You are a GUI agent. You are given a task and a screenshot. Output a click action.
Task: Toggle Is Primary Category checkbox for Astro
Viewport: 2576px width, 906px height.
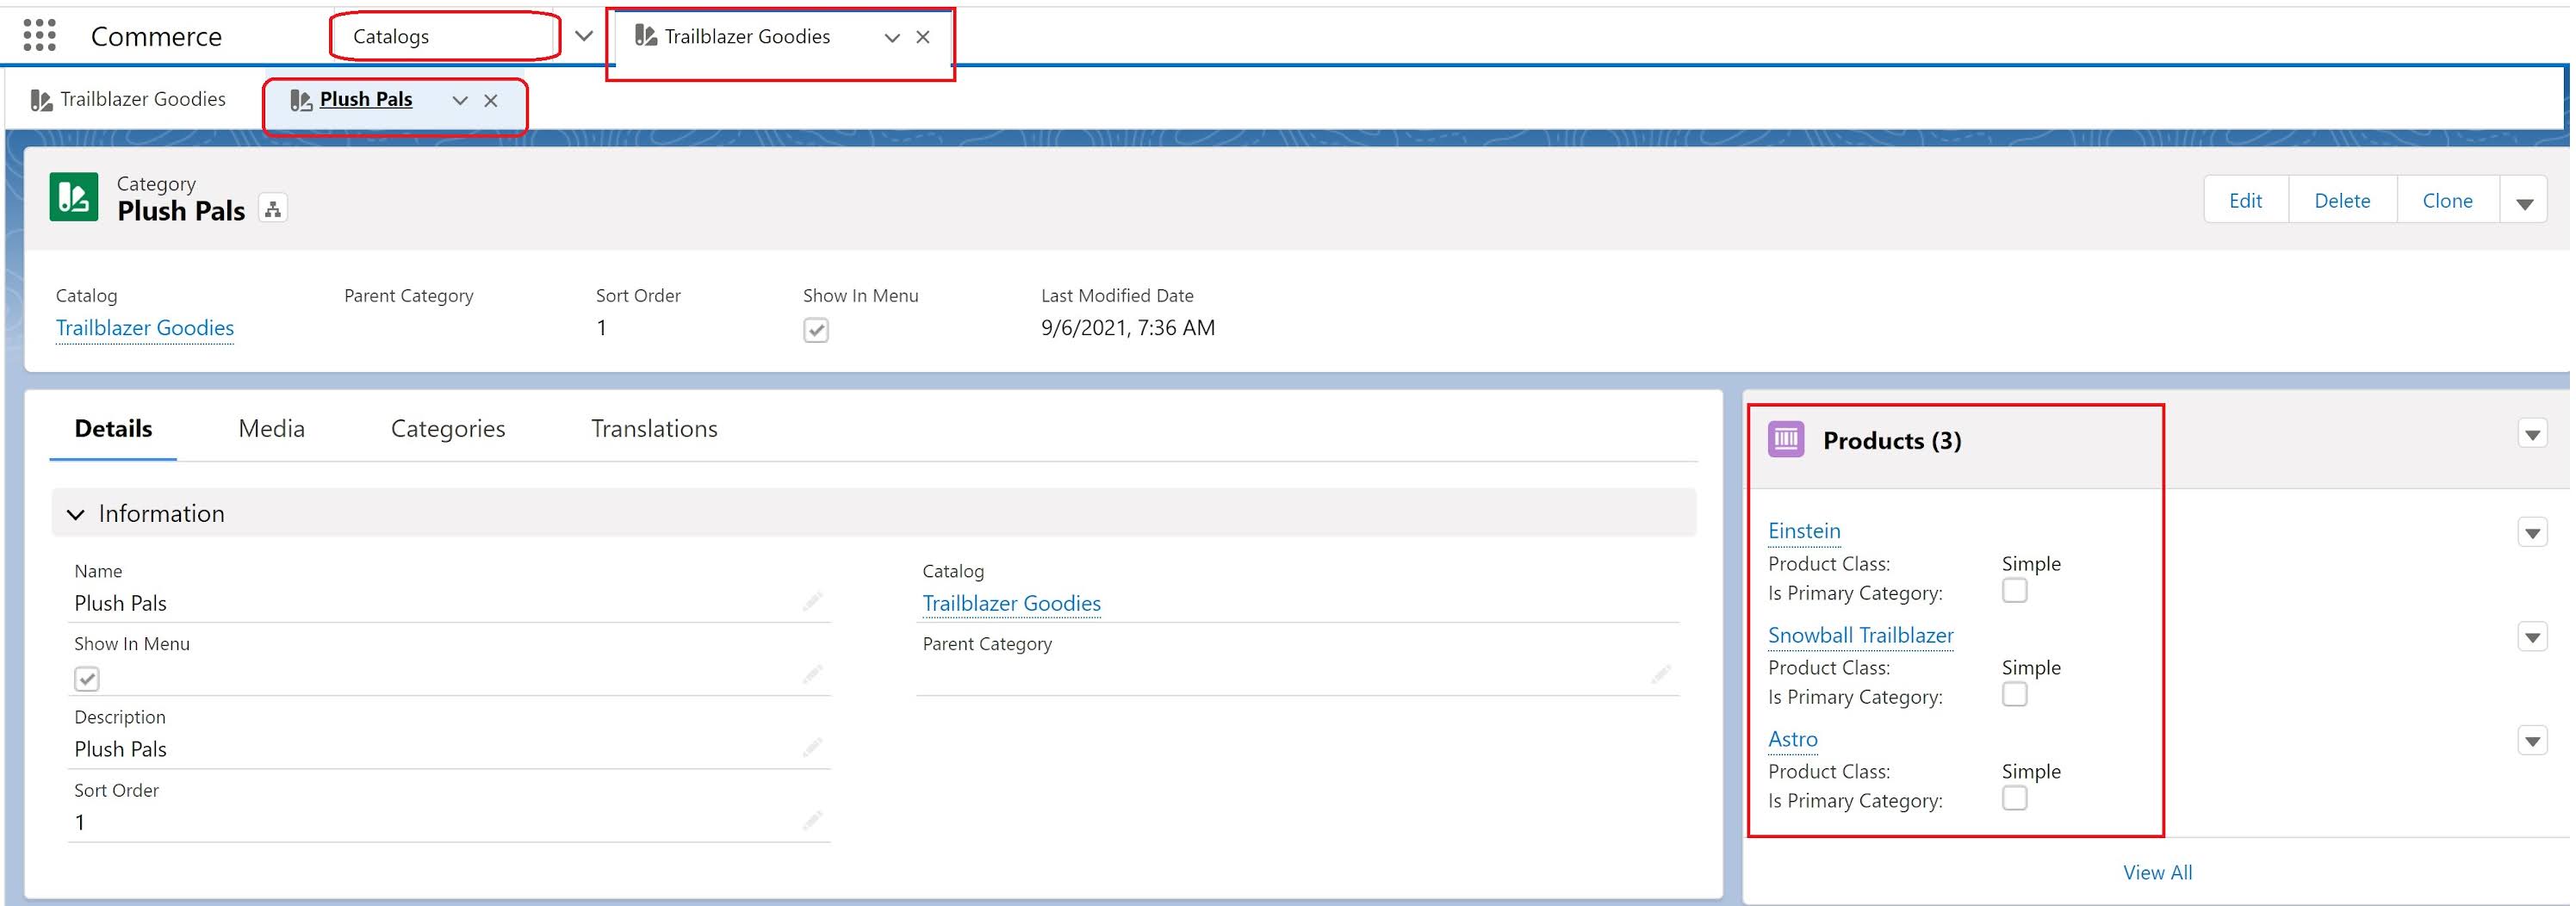[x=2014, y=798]
